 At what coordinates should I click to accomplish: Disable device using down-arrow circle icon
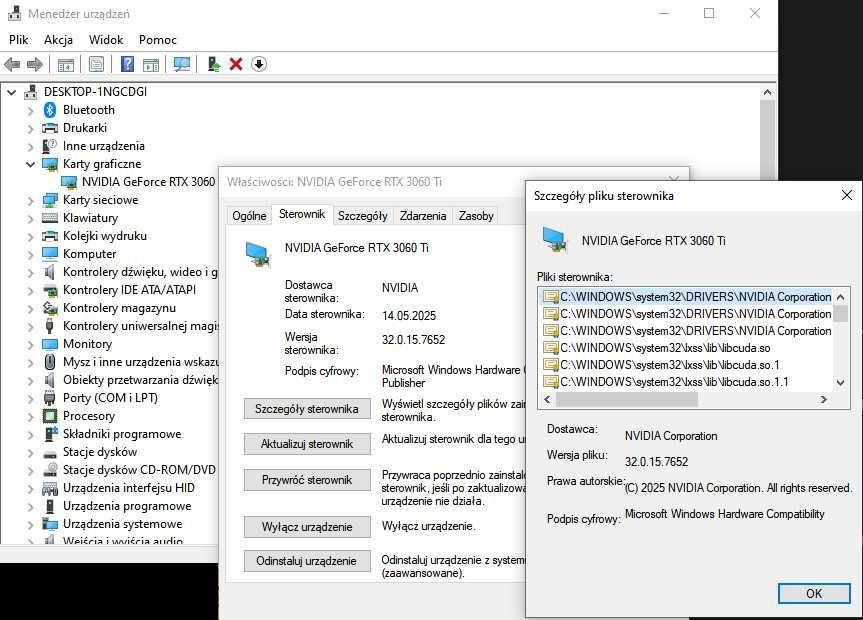point(259,64)
